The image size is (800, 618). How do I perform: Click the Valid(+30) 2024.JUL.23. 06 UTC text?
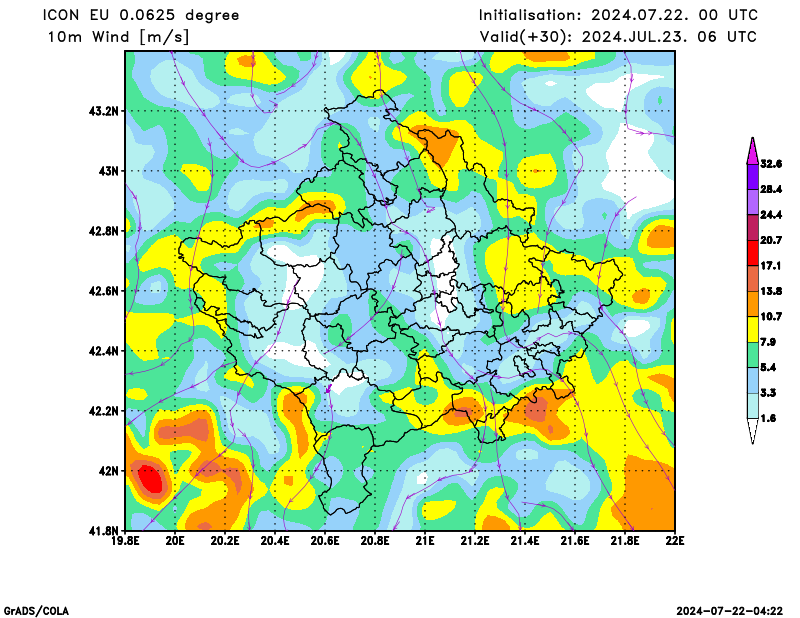pos(618,37)
